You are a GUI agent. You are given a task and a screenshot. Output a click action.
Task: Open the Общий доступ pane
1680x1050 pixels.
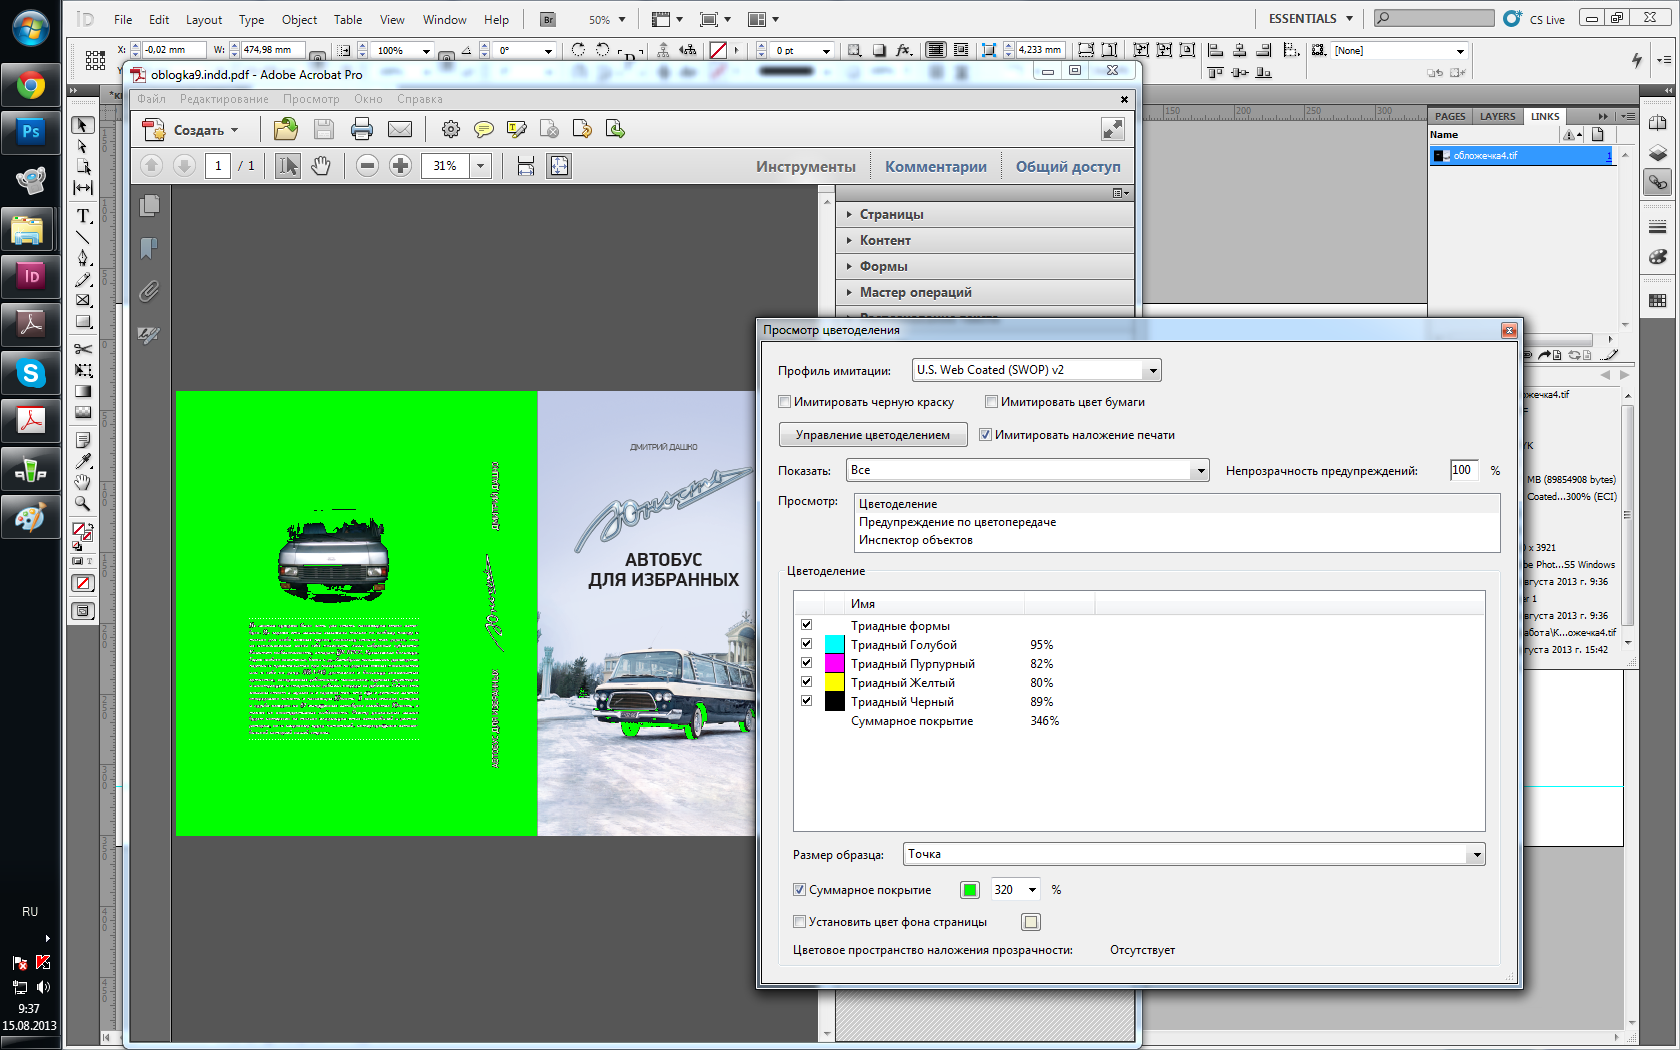pyautogui.click(x=1068, y=167)
